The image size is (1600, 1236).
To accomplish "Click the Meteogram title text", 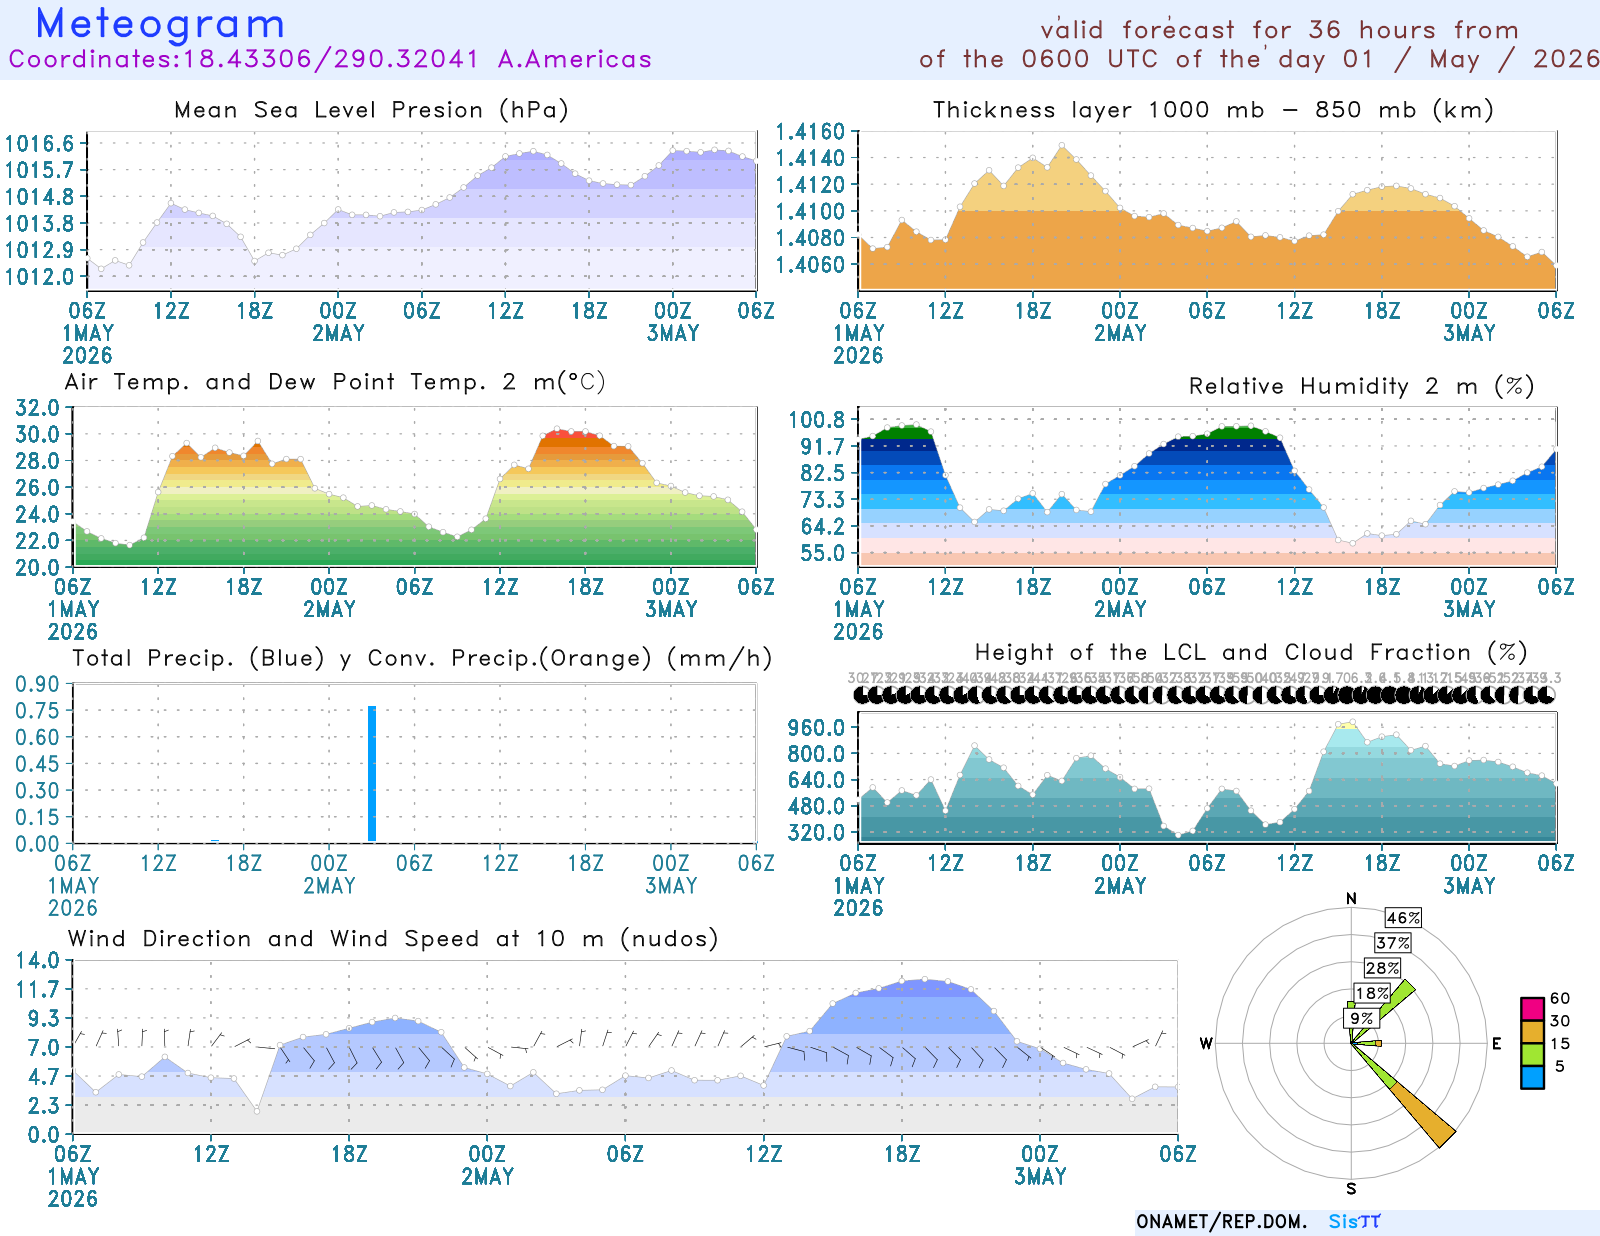I will pos(161,24).
